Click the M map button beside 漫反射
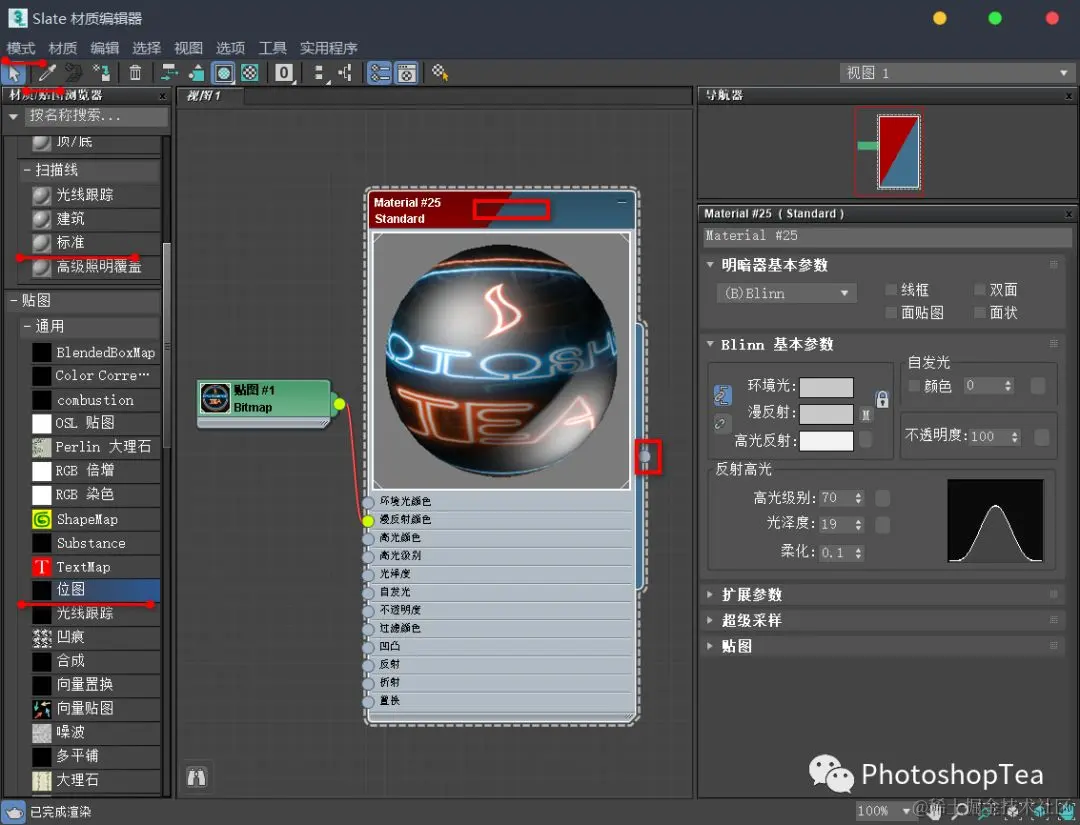Viewport: 1080px width, 825px height. (866, 414)
